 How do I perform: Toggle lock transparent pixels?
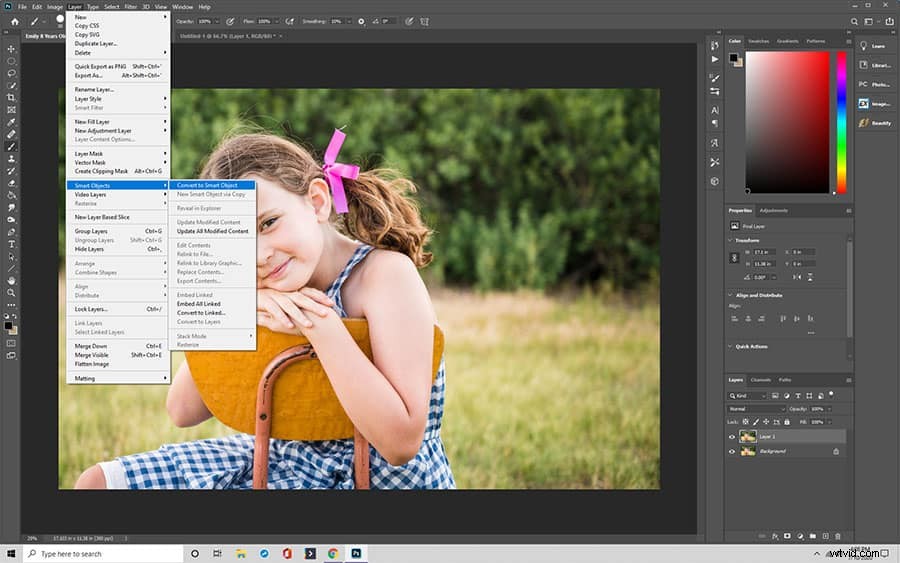746,422
